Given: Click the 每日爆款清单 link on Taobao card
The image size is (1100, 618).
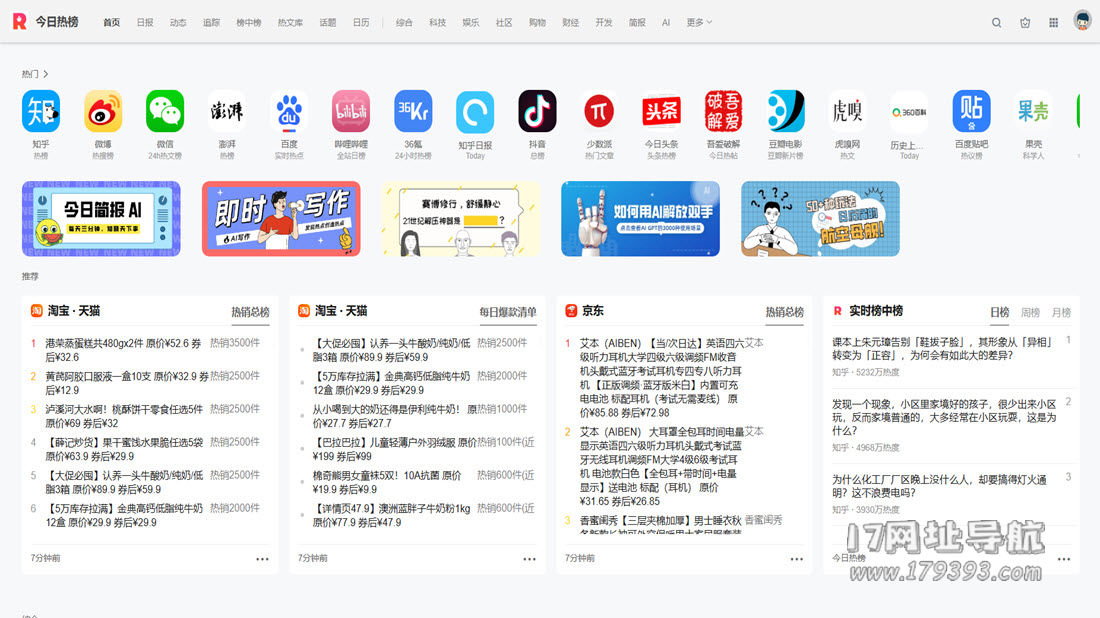Looking at the screenshot, I should pyautogui.click(x=507, y=312).
